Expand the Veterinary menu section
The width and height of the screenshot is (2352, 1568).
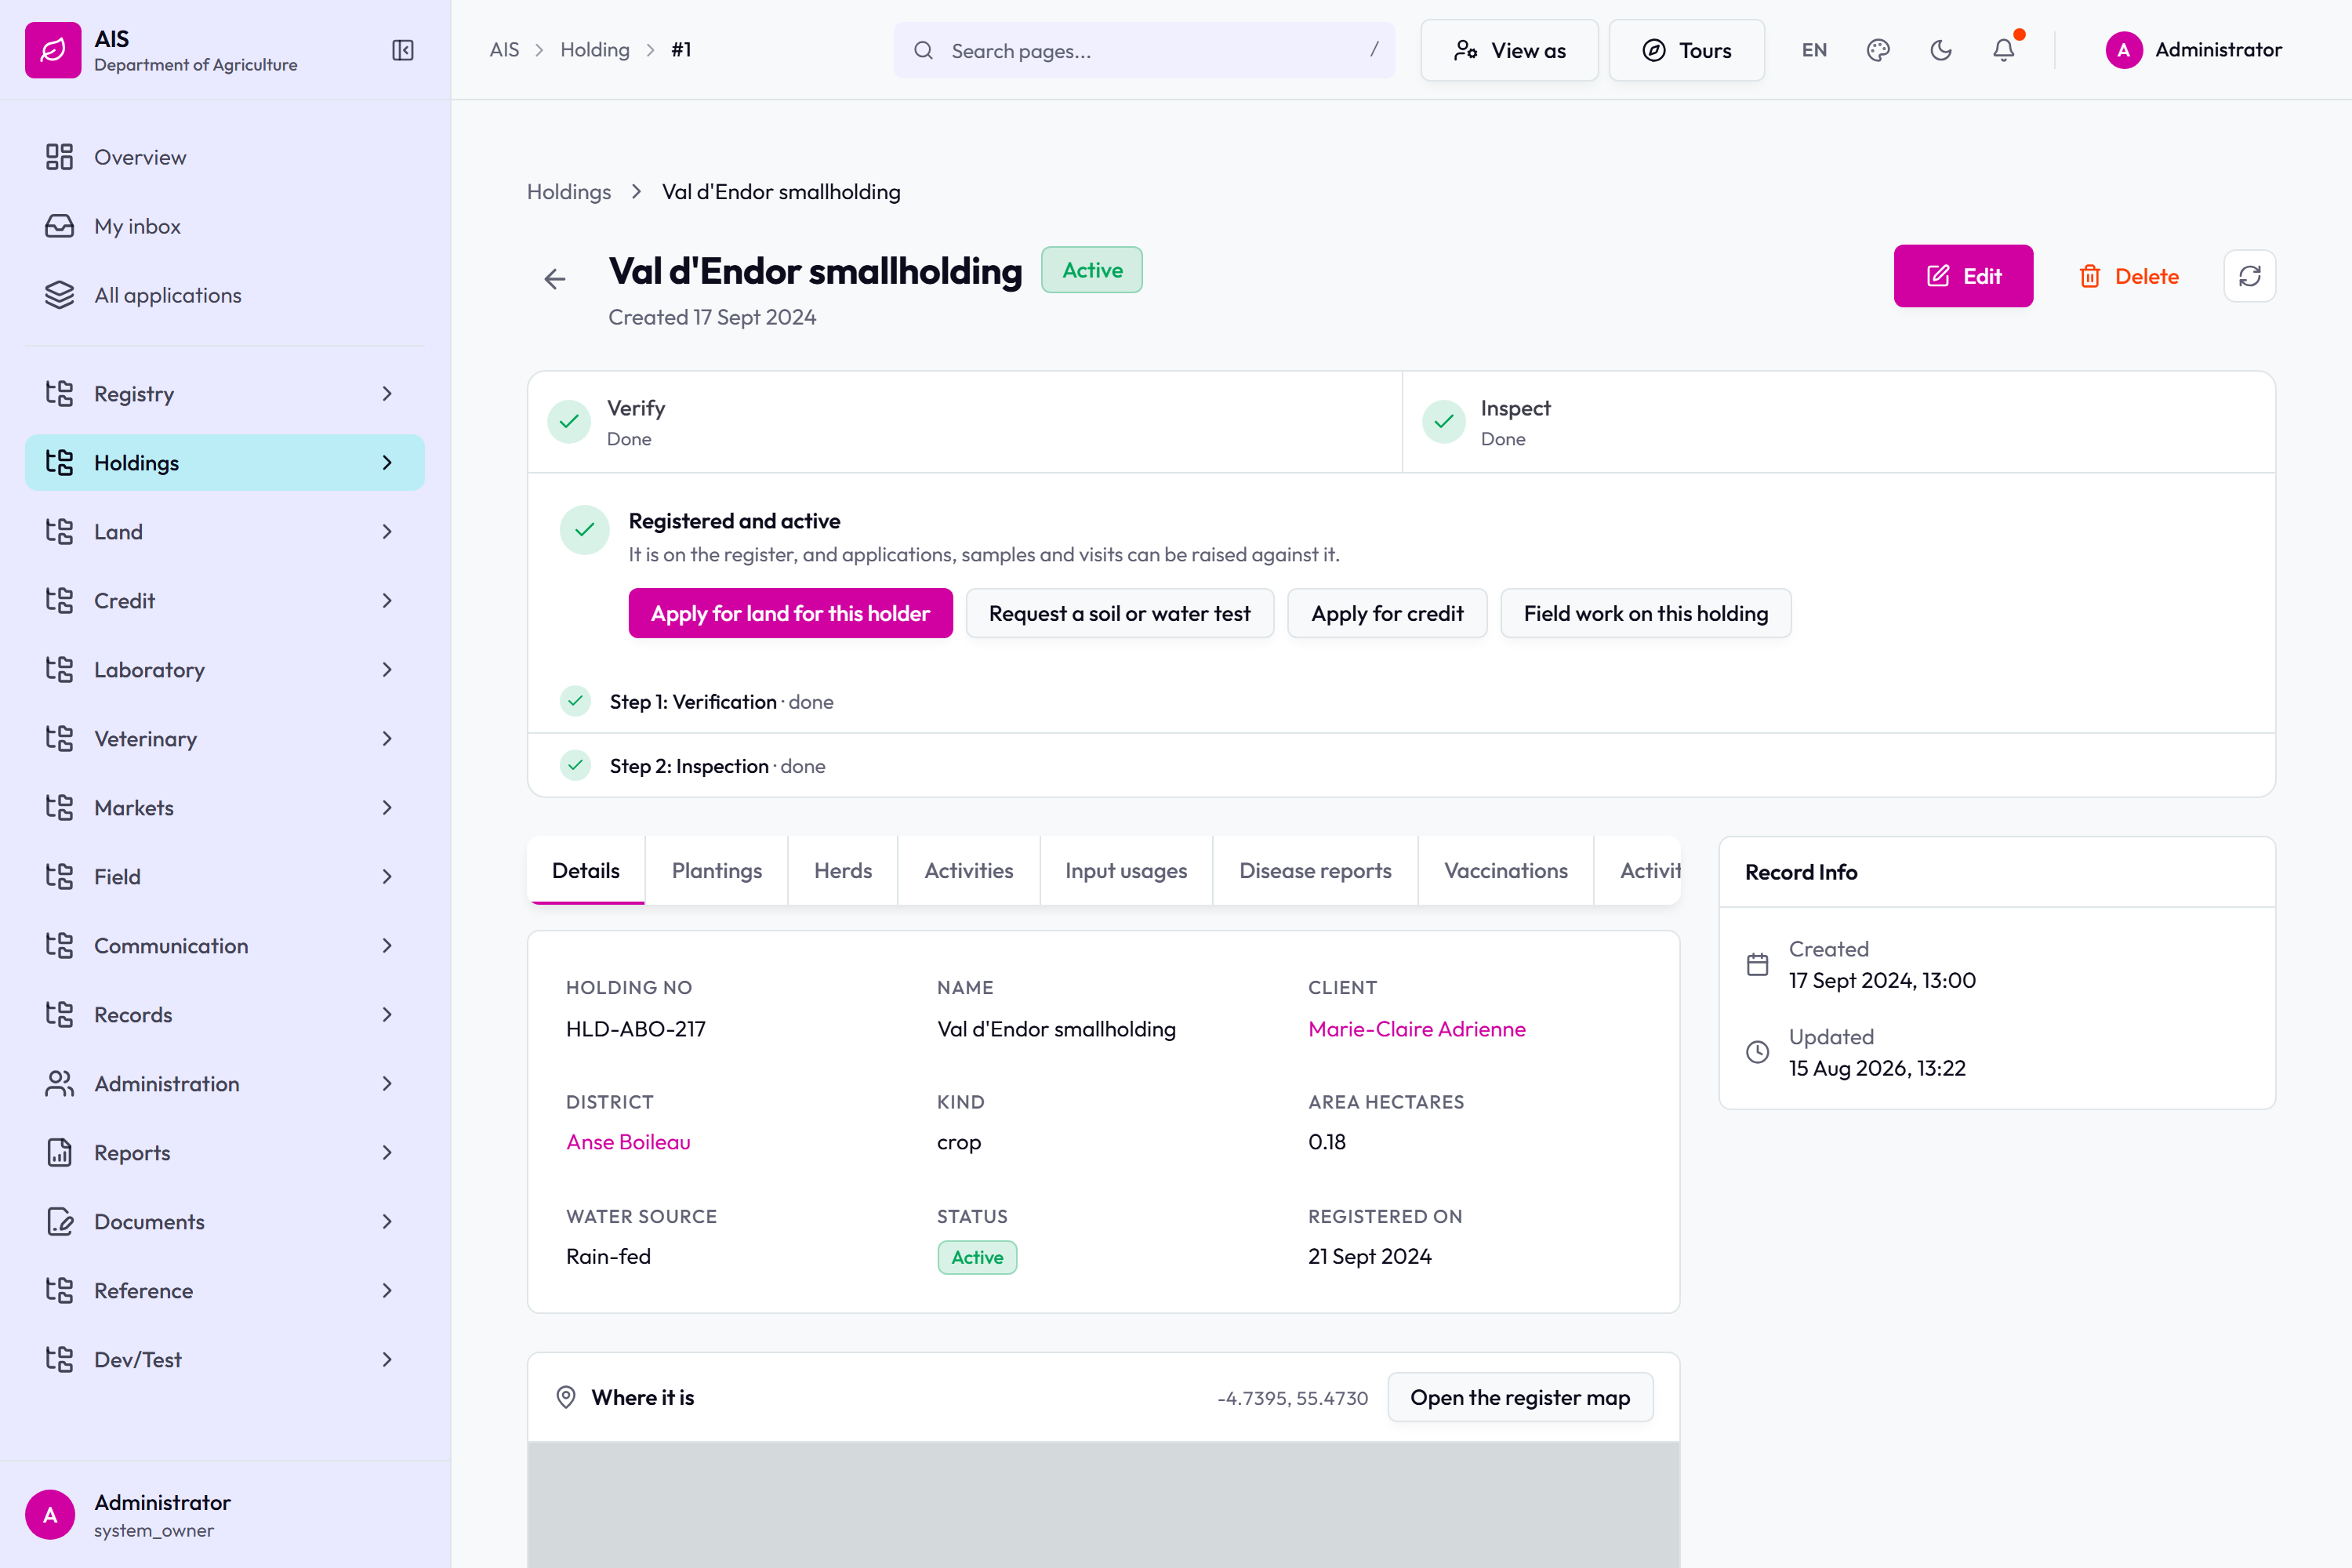click(225, 739)
